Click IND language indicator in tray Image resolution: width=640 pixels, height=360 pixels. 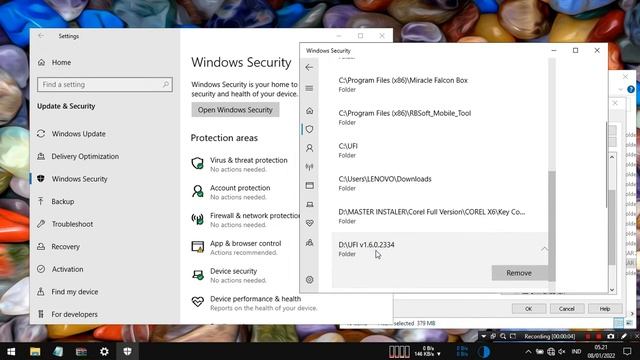pos(576,351)
